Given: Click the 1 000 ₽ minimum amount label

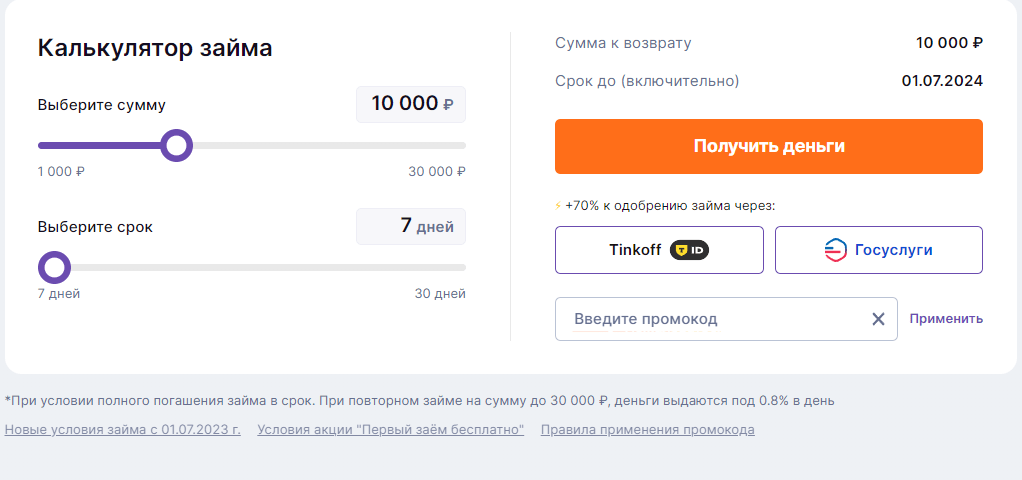Looking at the screenshot, I should [61, 172].
